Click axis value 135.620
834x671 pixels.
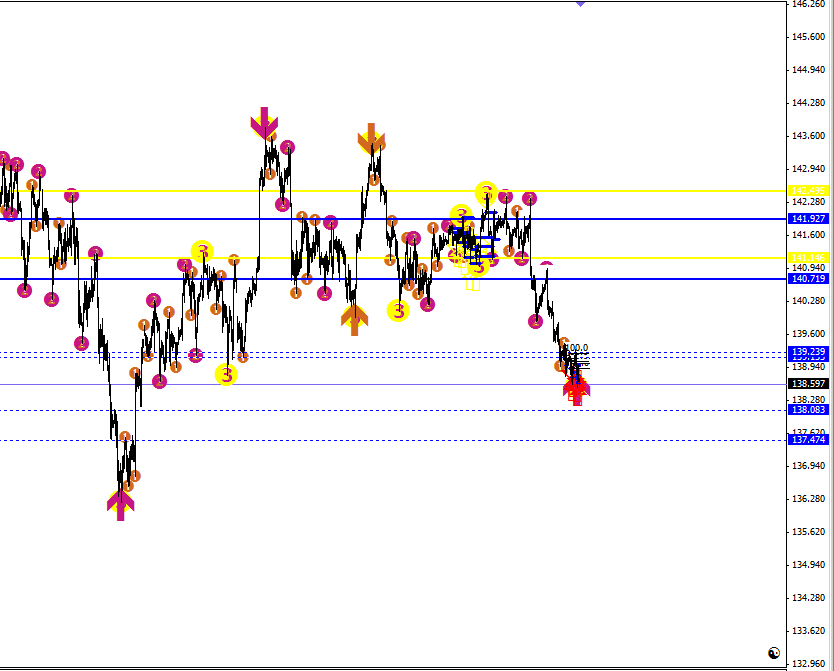[x=808, y=531]
